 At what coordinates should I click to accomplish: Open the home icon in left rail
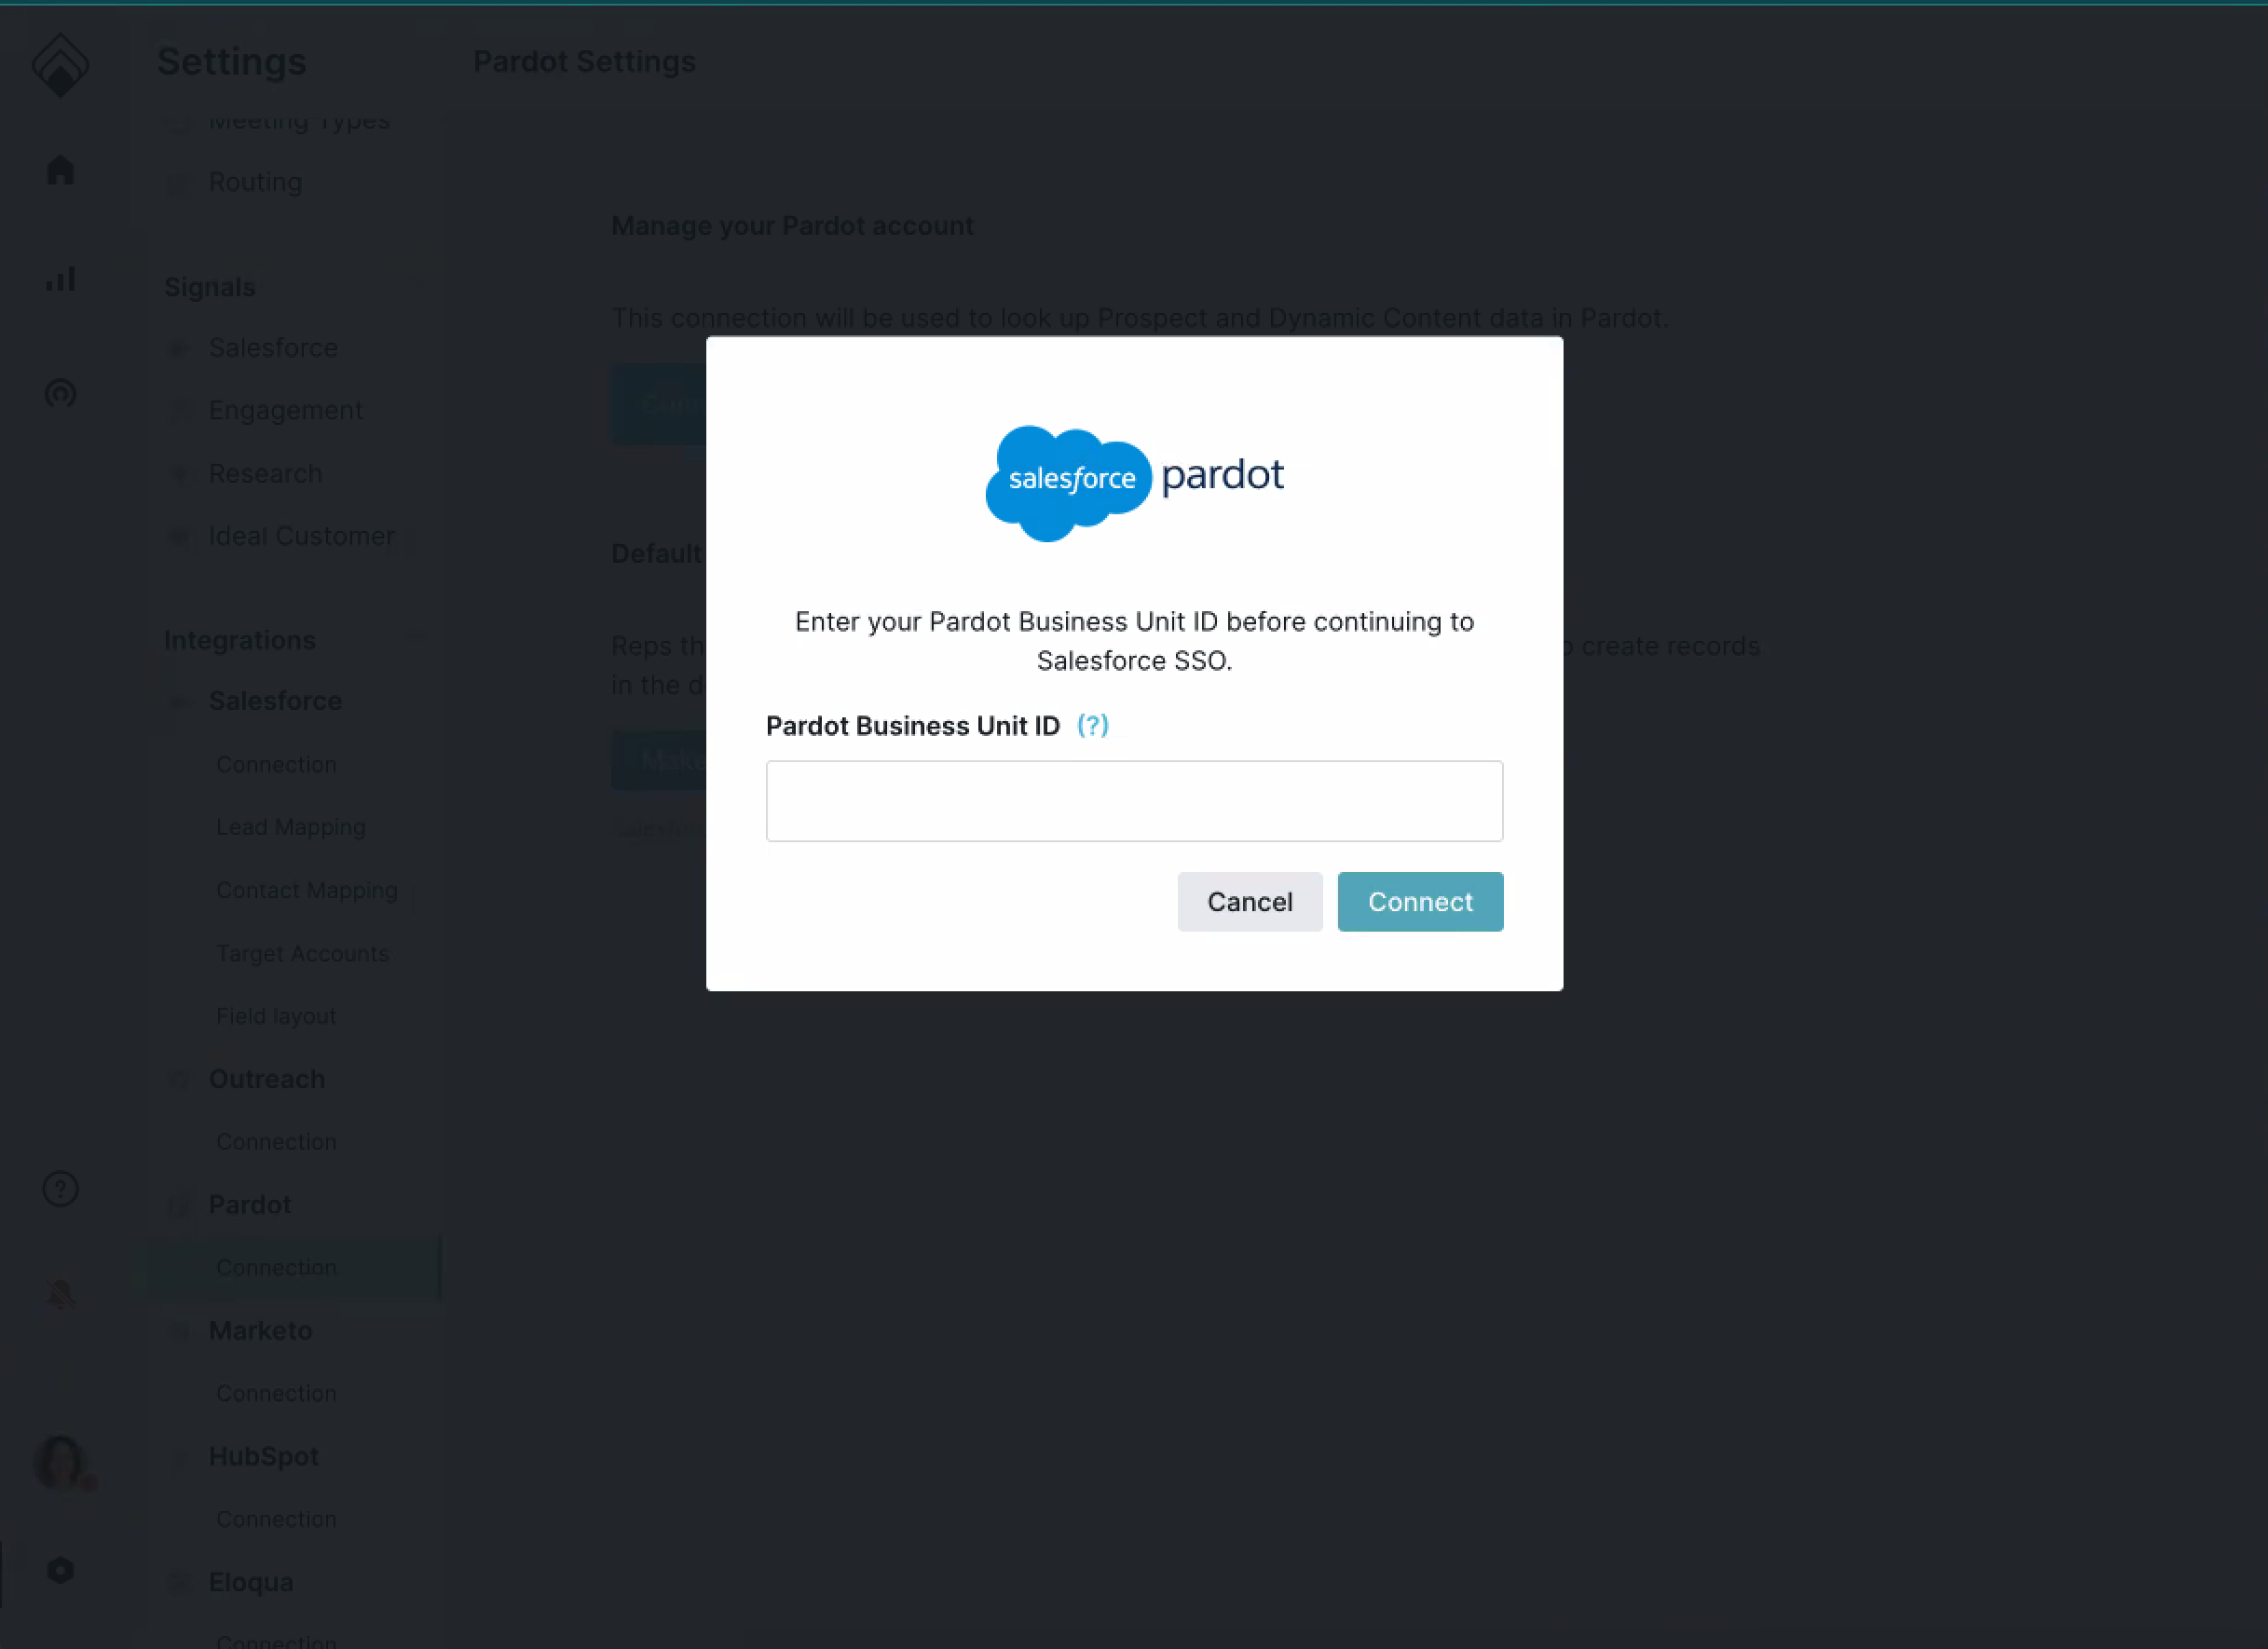point(60,170)
